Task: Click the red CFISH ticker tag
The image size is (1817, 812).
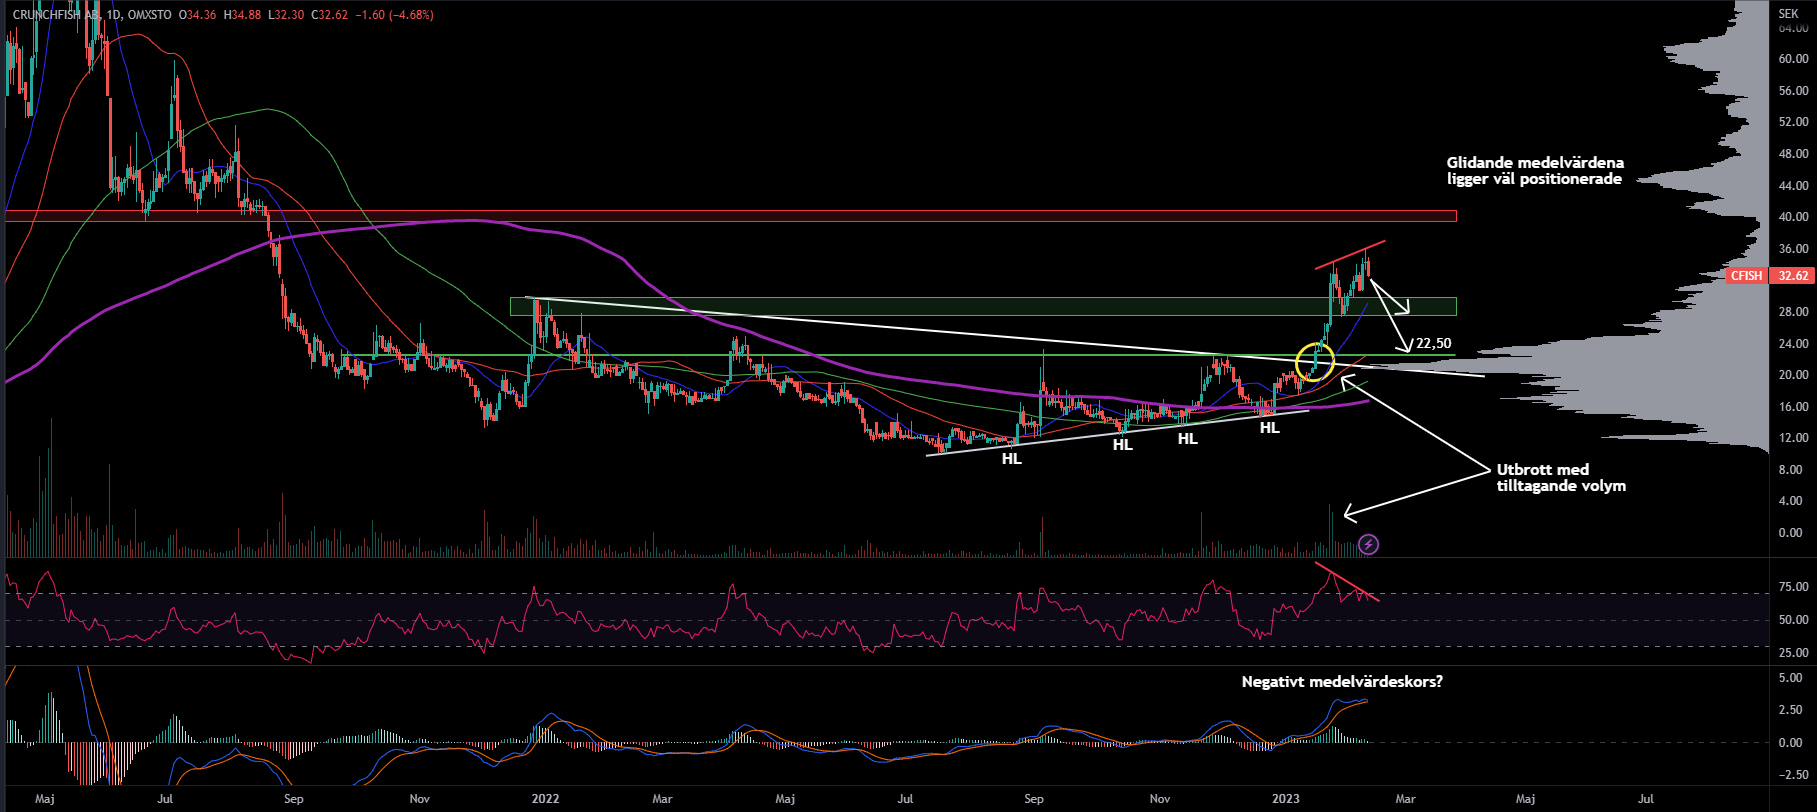Action: tap(1746, 276)
